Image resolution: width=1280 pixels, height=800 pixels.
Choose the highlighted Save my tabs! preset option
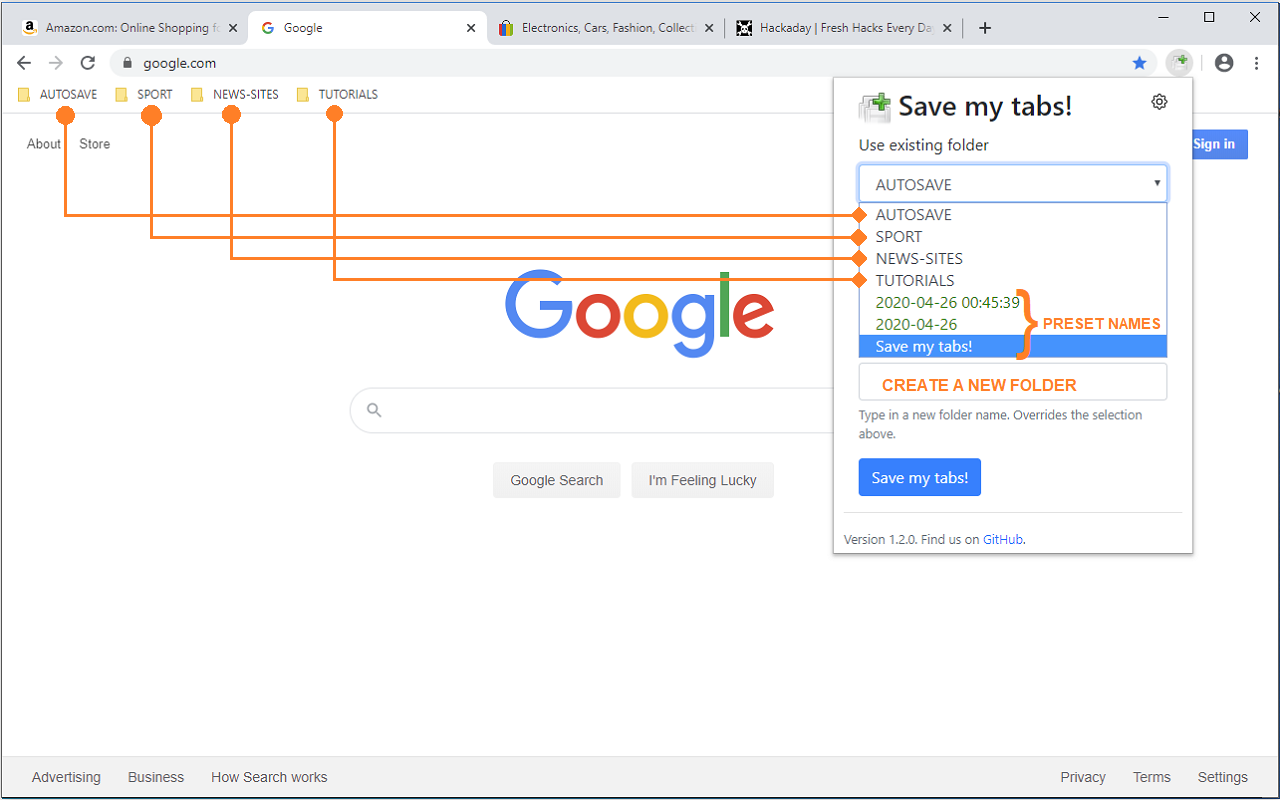click(x=1012, y=347)
